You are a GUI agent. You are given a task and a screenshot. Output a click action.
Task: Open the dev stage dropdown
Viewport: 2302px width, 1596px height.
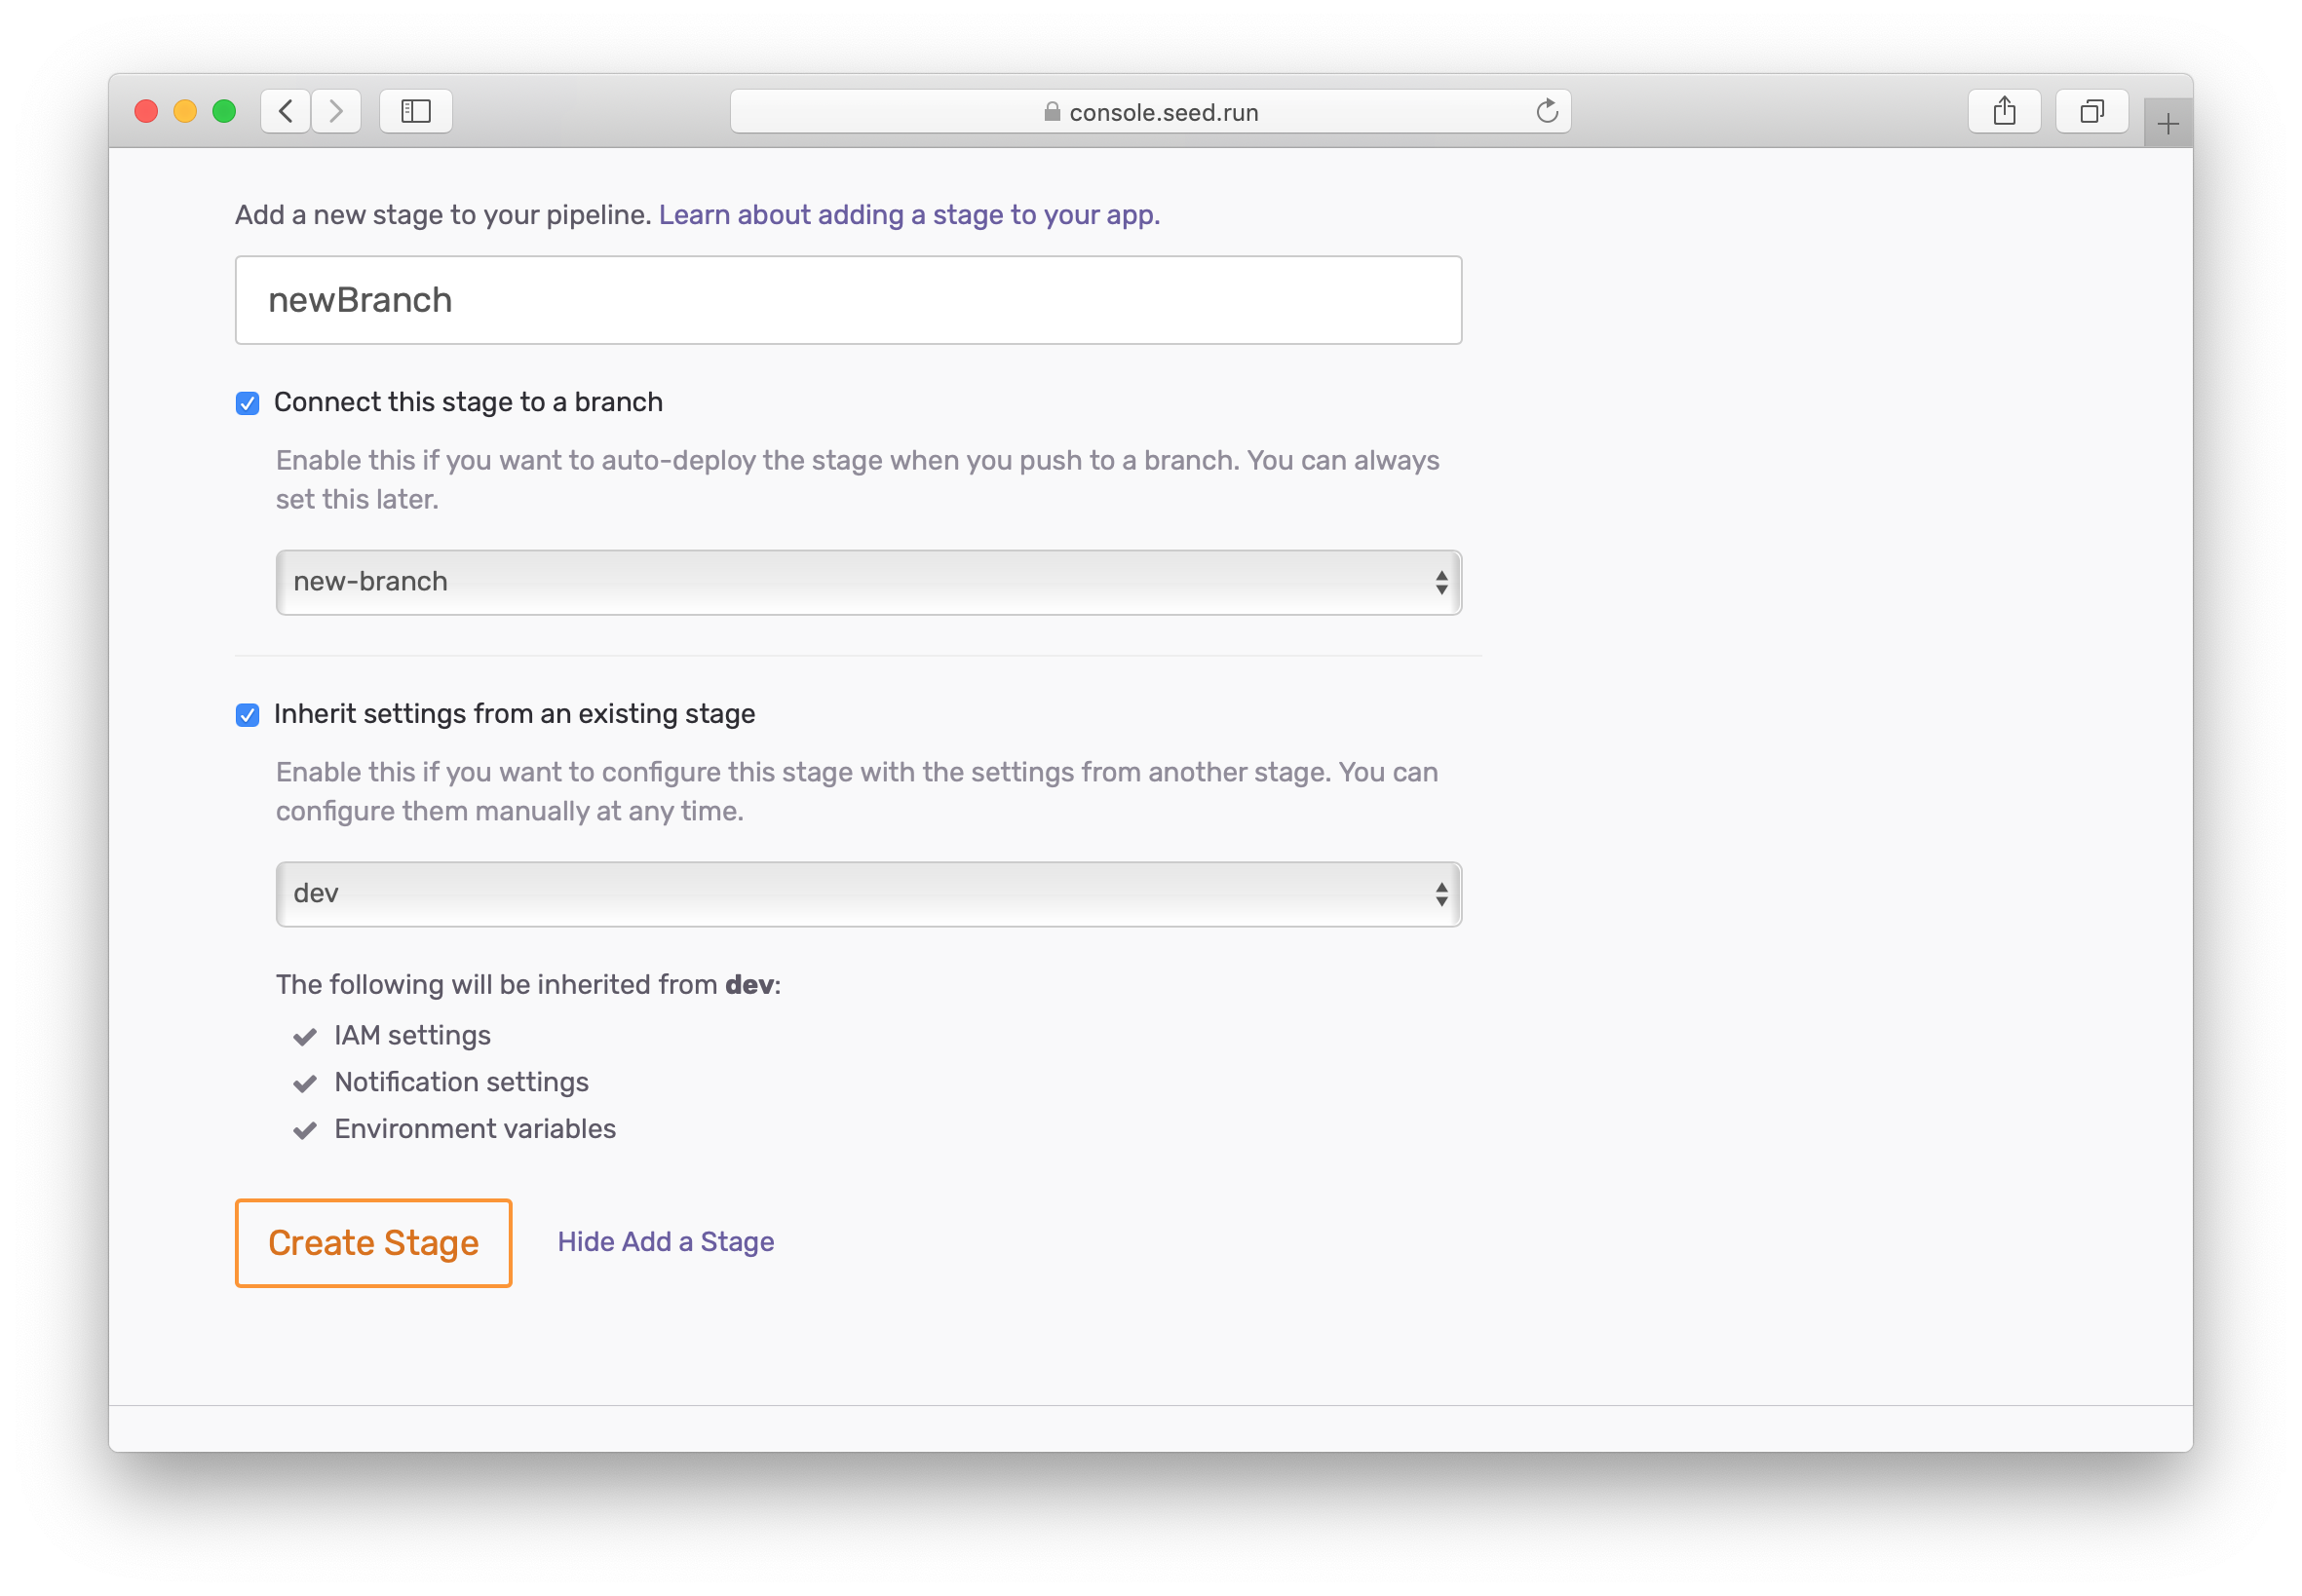click(x=868, y=894)
